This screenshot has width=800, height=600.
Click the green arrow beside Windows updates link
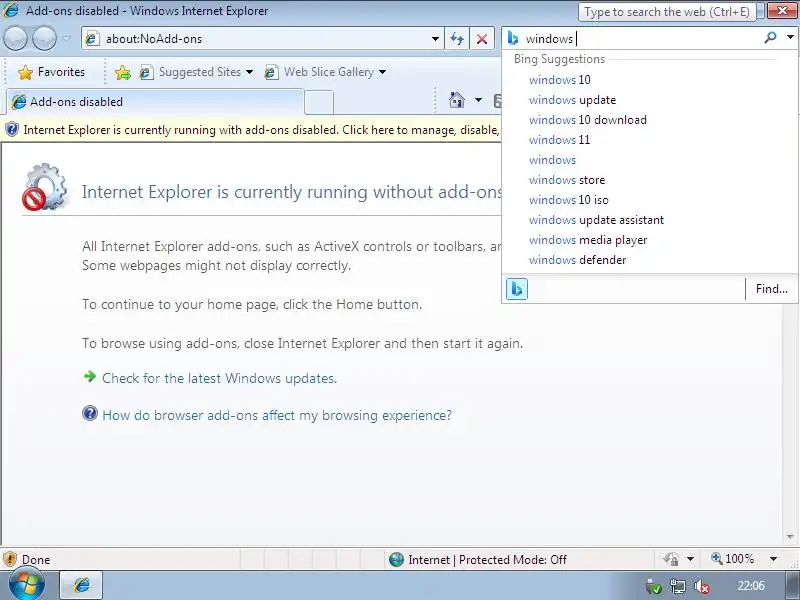pos(90,377)
